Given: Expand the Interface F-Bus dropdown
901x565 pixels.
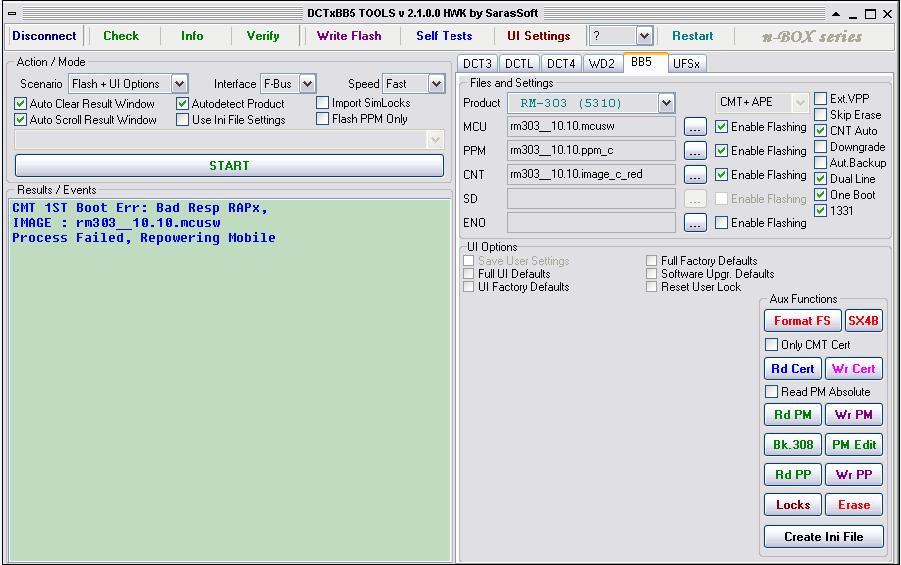Looking at the screenshot, I should tap(307, 84).
